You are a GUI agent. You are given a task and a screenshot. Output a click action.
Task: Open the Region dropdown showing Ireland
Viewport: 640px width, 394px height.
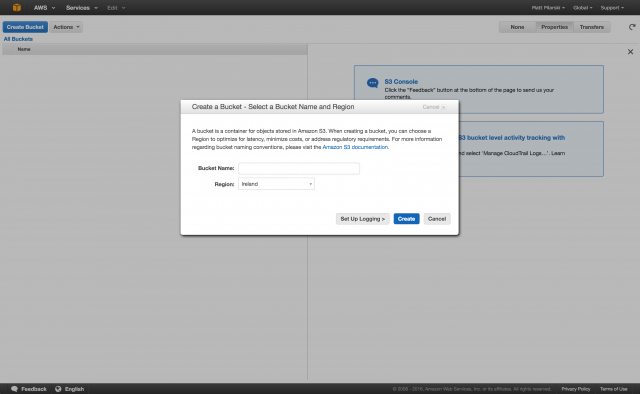point(276,184)
